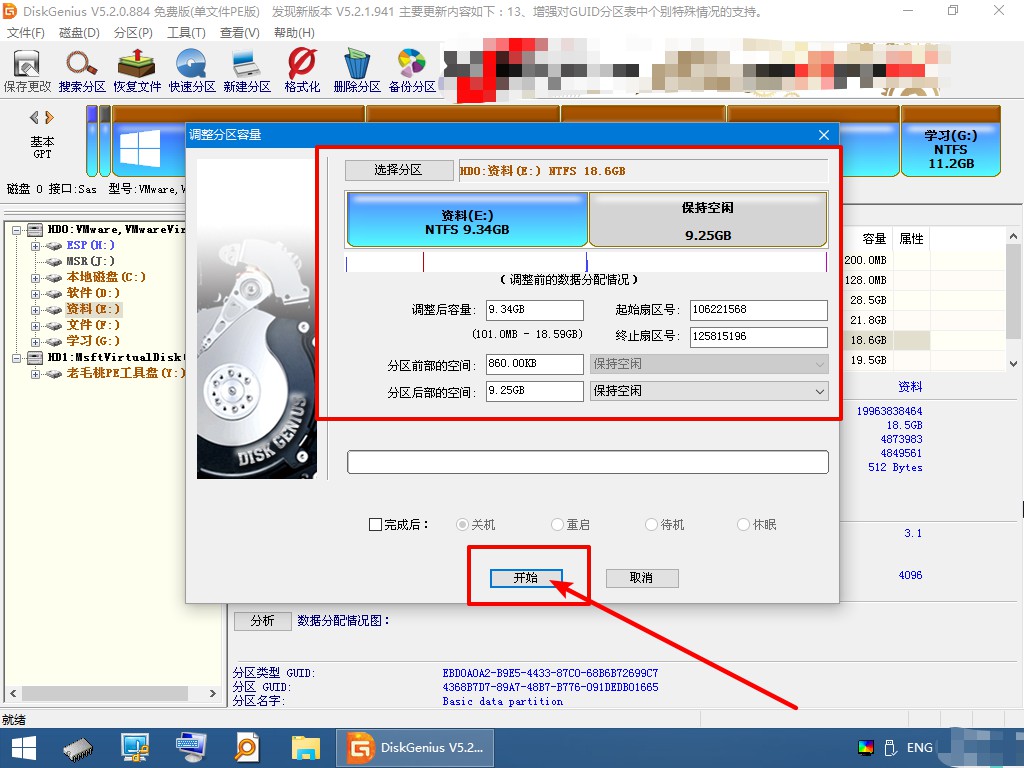Collapse the HD0 VMware disk node
The height and width of the screenshot is (768, 1024).
16,230
